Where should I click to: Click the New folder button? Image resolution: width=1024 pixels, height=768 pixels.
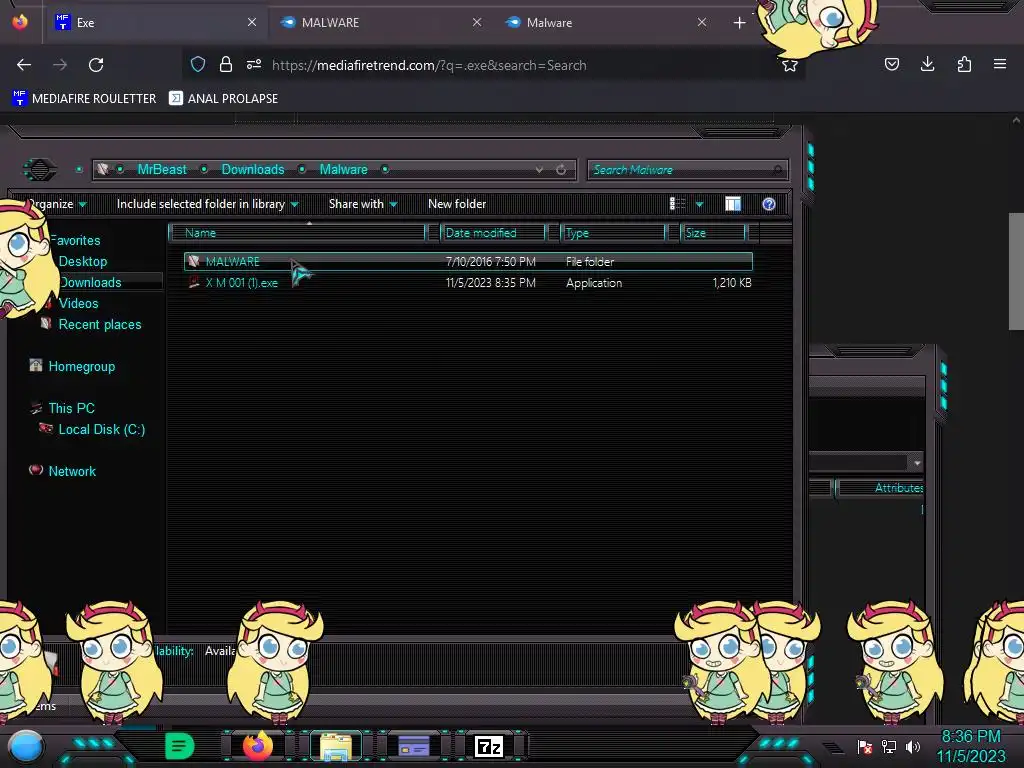(x=457, y=204)
